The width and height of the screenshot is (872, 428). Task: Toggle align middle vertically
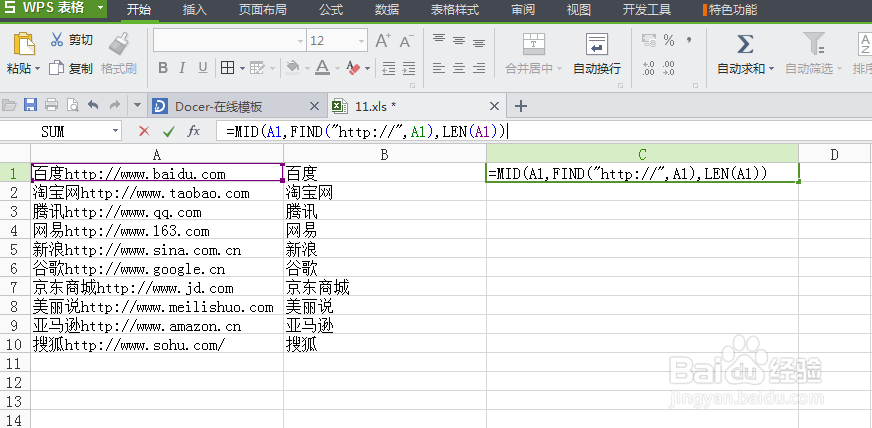[x=459, y=41]
